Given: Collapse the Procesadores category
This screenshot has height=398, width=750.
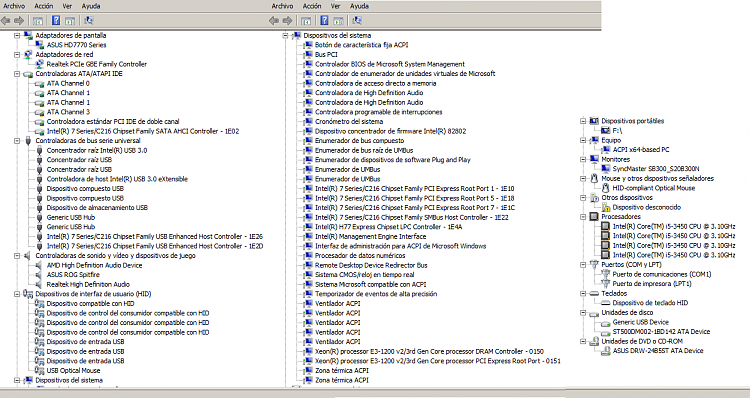Looking at the screenshot, I should click(x=583, y=217).
